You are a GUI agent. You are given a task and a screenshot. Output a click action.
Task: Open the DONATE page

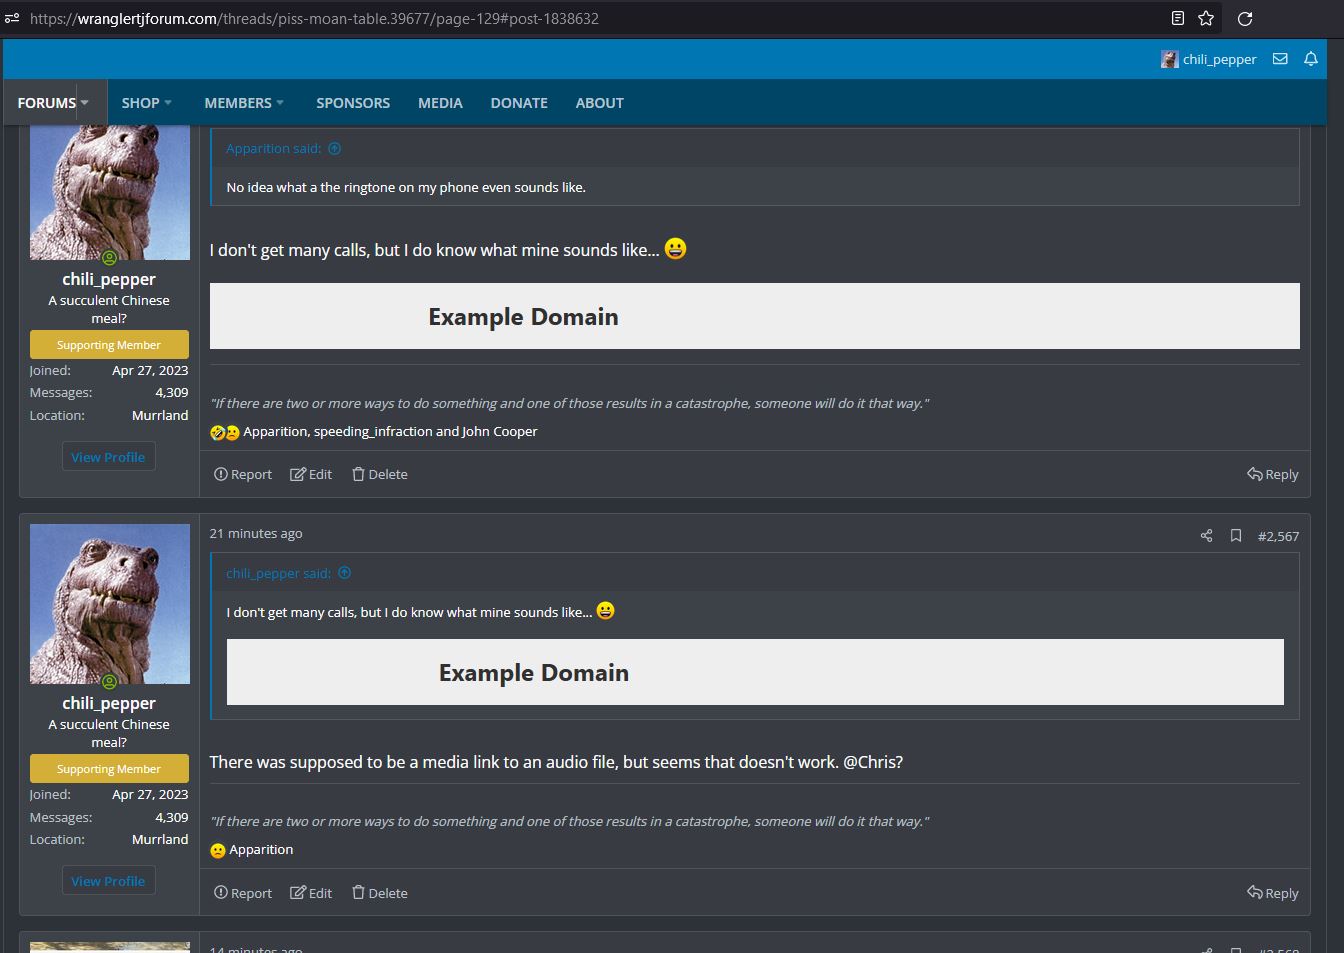(x=519, y=103)
